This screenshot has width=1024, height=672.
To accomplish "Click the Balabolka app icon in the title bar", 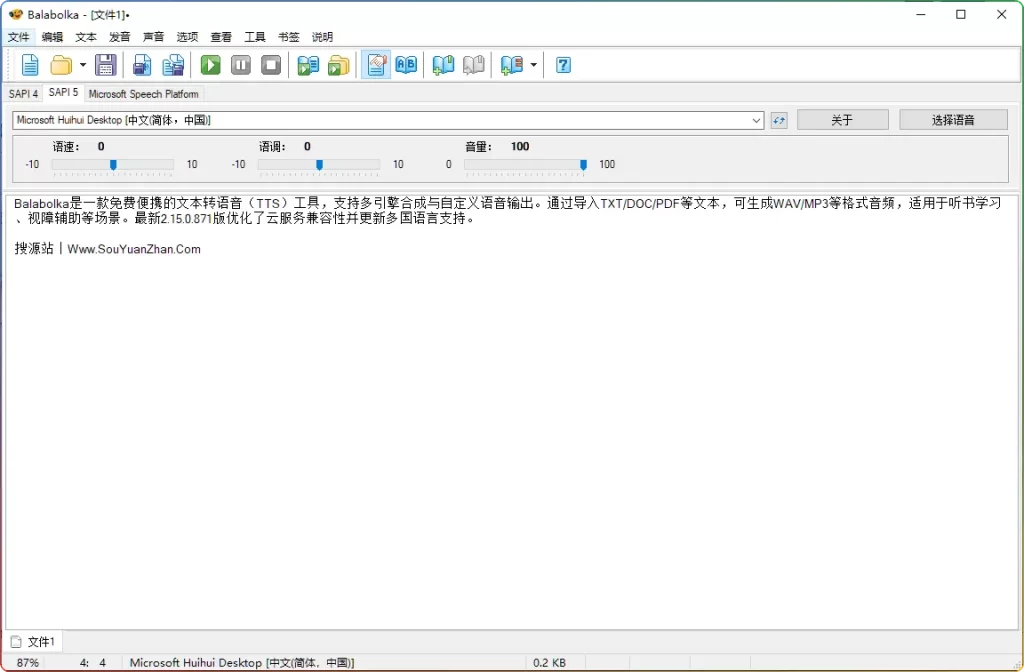I will point(16,14).
